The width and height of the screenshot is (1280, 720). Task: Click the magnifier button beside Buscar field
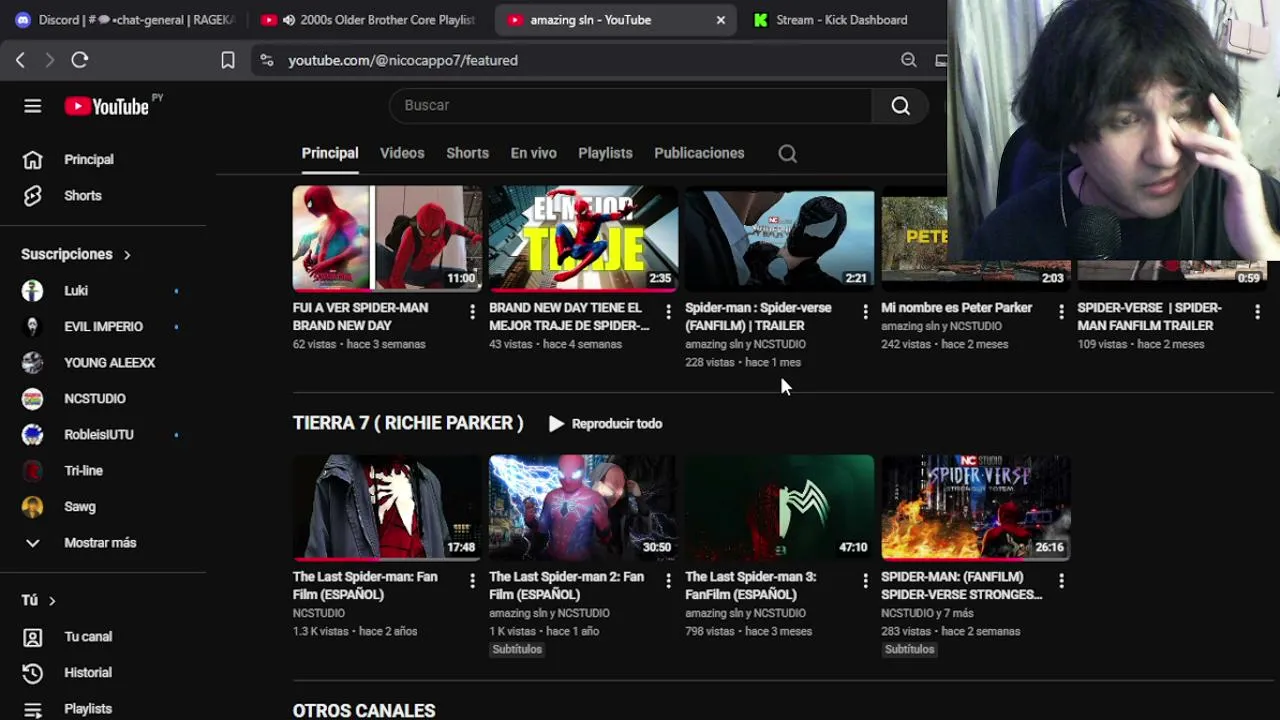point(900,106)
